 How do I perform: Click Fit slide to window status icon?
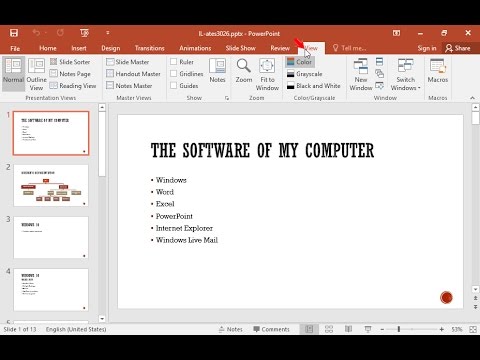[473, 329]
